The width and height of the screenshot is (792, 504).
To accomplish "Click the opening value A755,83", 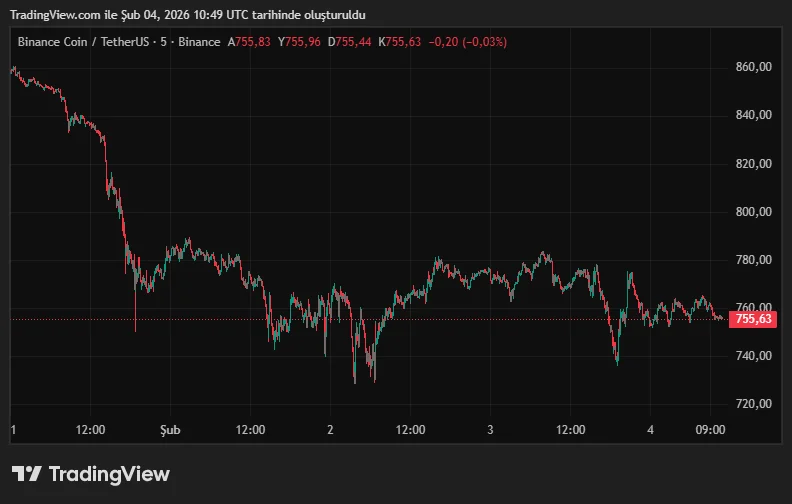I will pyautogui.click(x=249, y=42).
